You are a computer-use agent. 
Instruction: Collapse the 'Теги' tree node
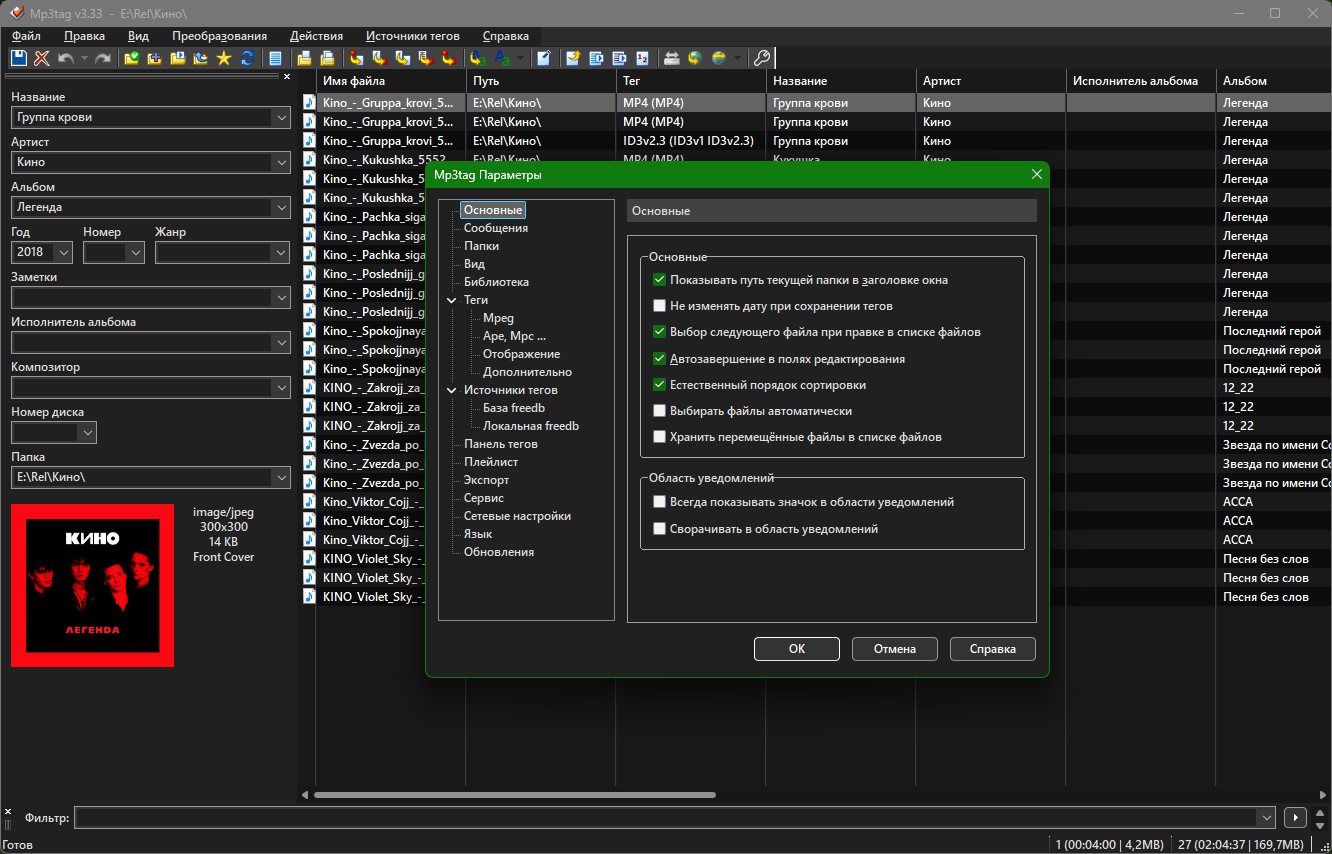pos(451,300)
